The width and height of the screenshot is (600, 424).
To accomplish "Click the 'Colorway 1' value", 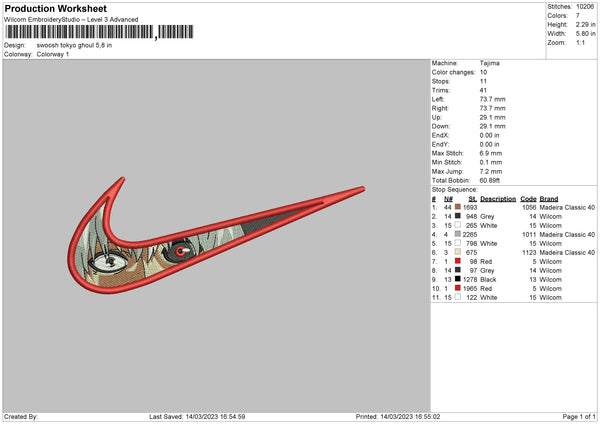I will pos(53,54).
